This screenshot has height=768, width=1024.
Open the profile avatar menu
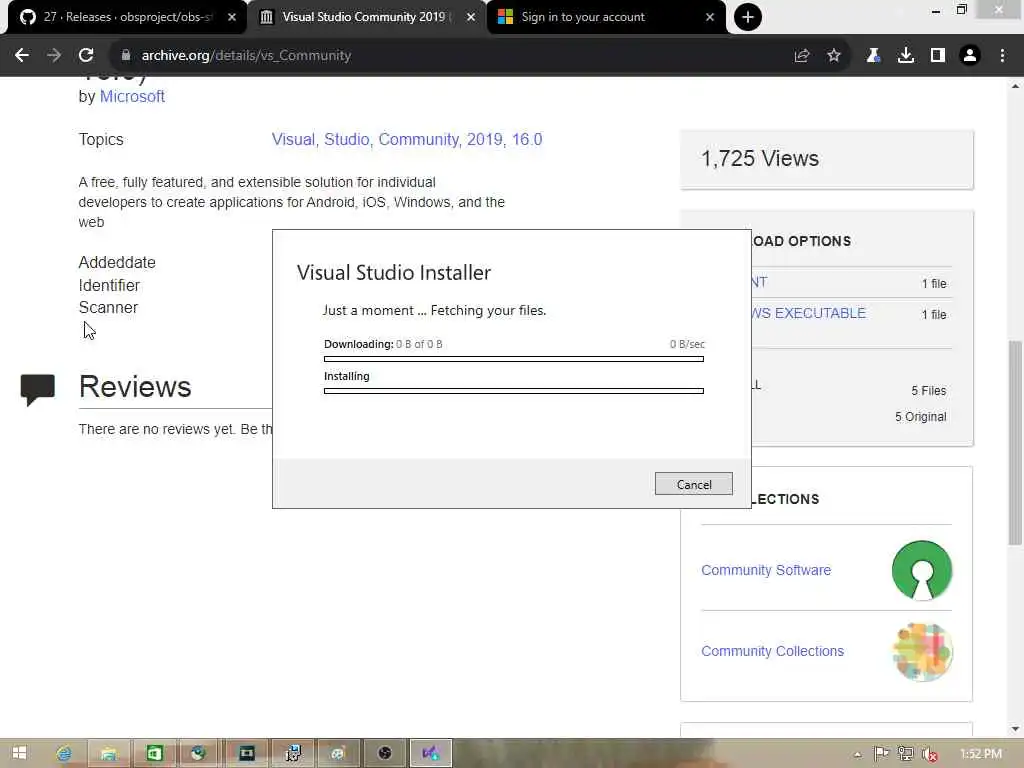point(970,56)
